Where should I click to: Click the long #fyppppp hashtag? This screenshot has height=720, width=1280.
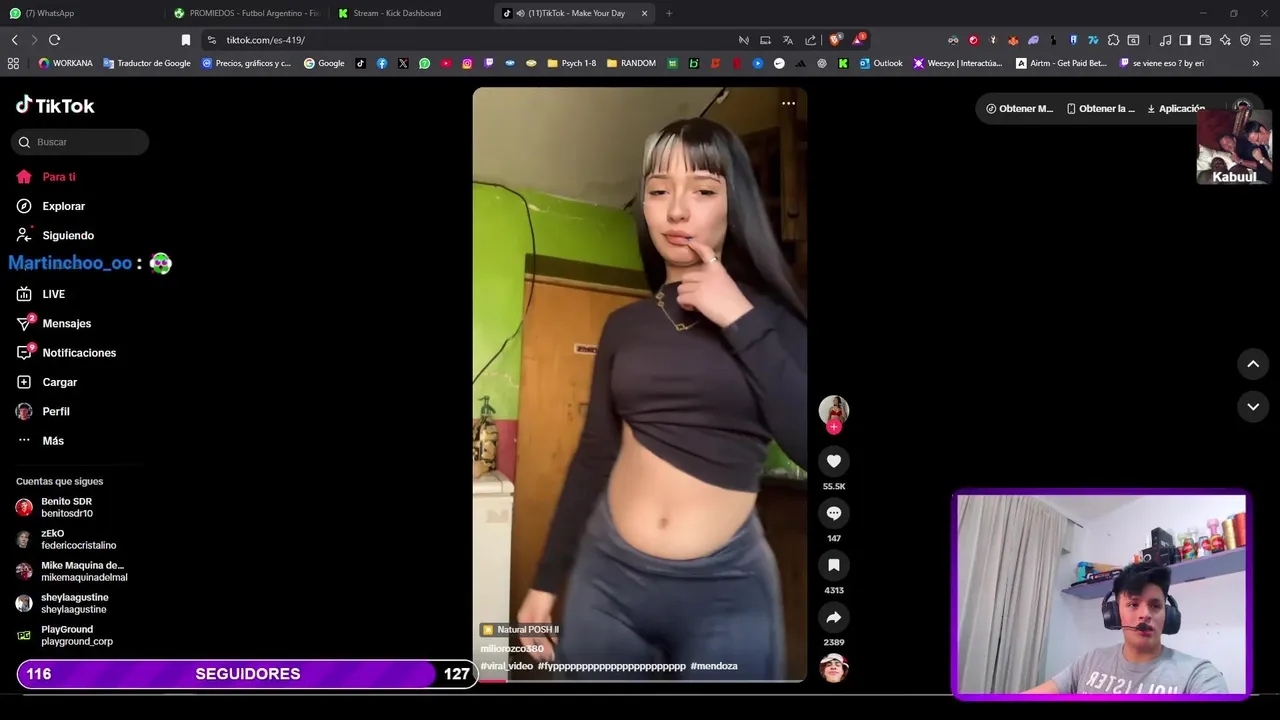[x=612, y=666]
